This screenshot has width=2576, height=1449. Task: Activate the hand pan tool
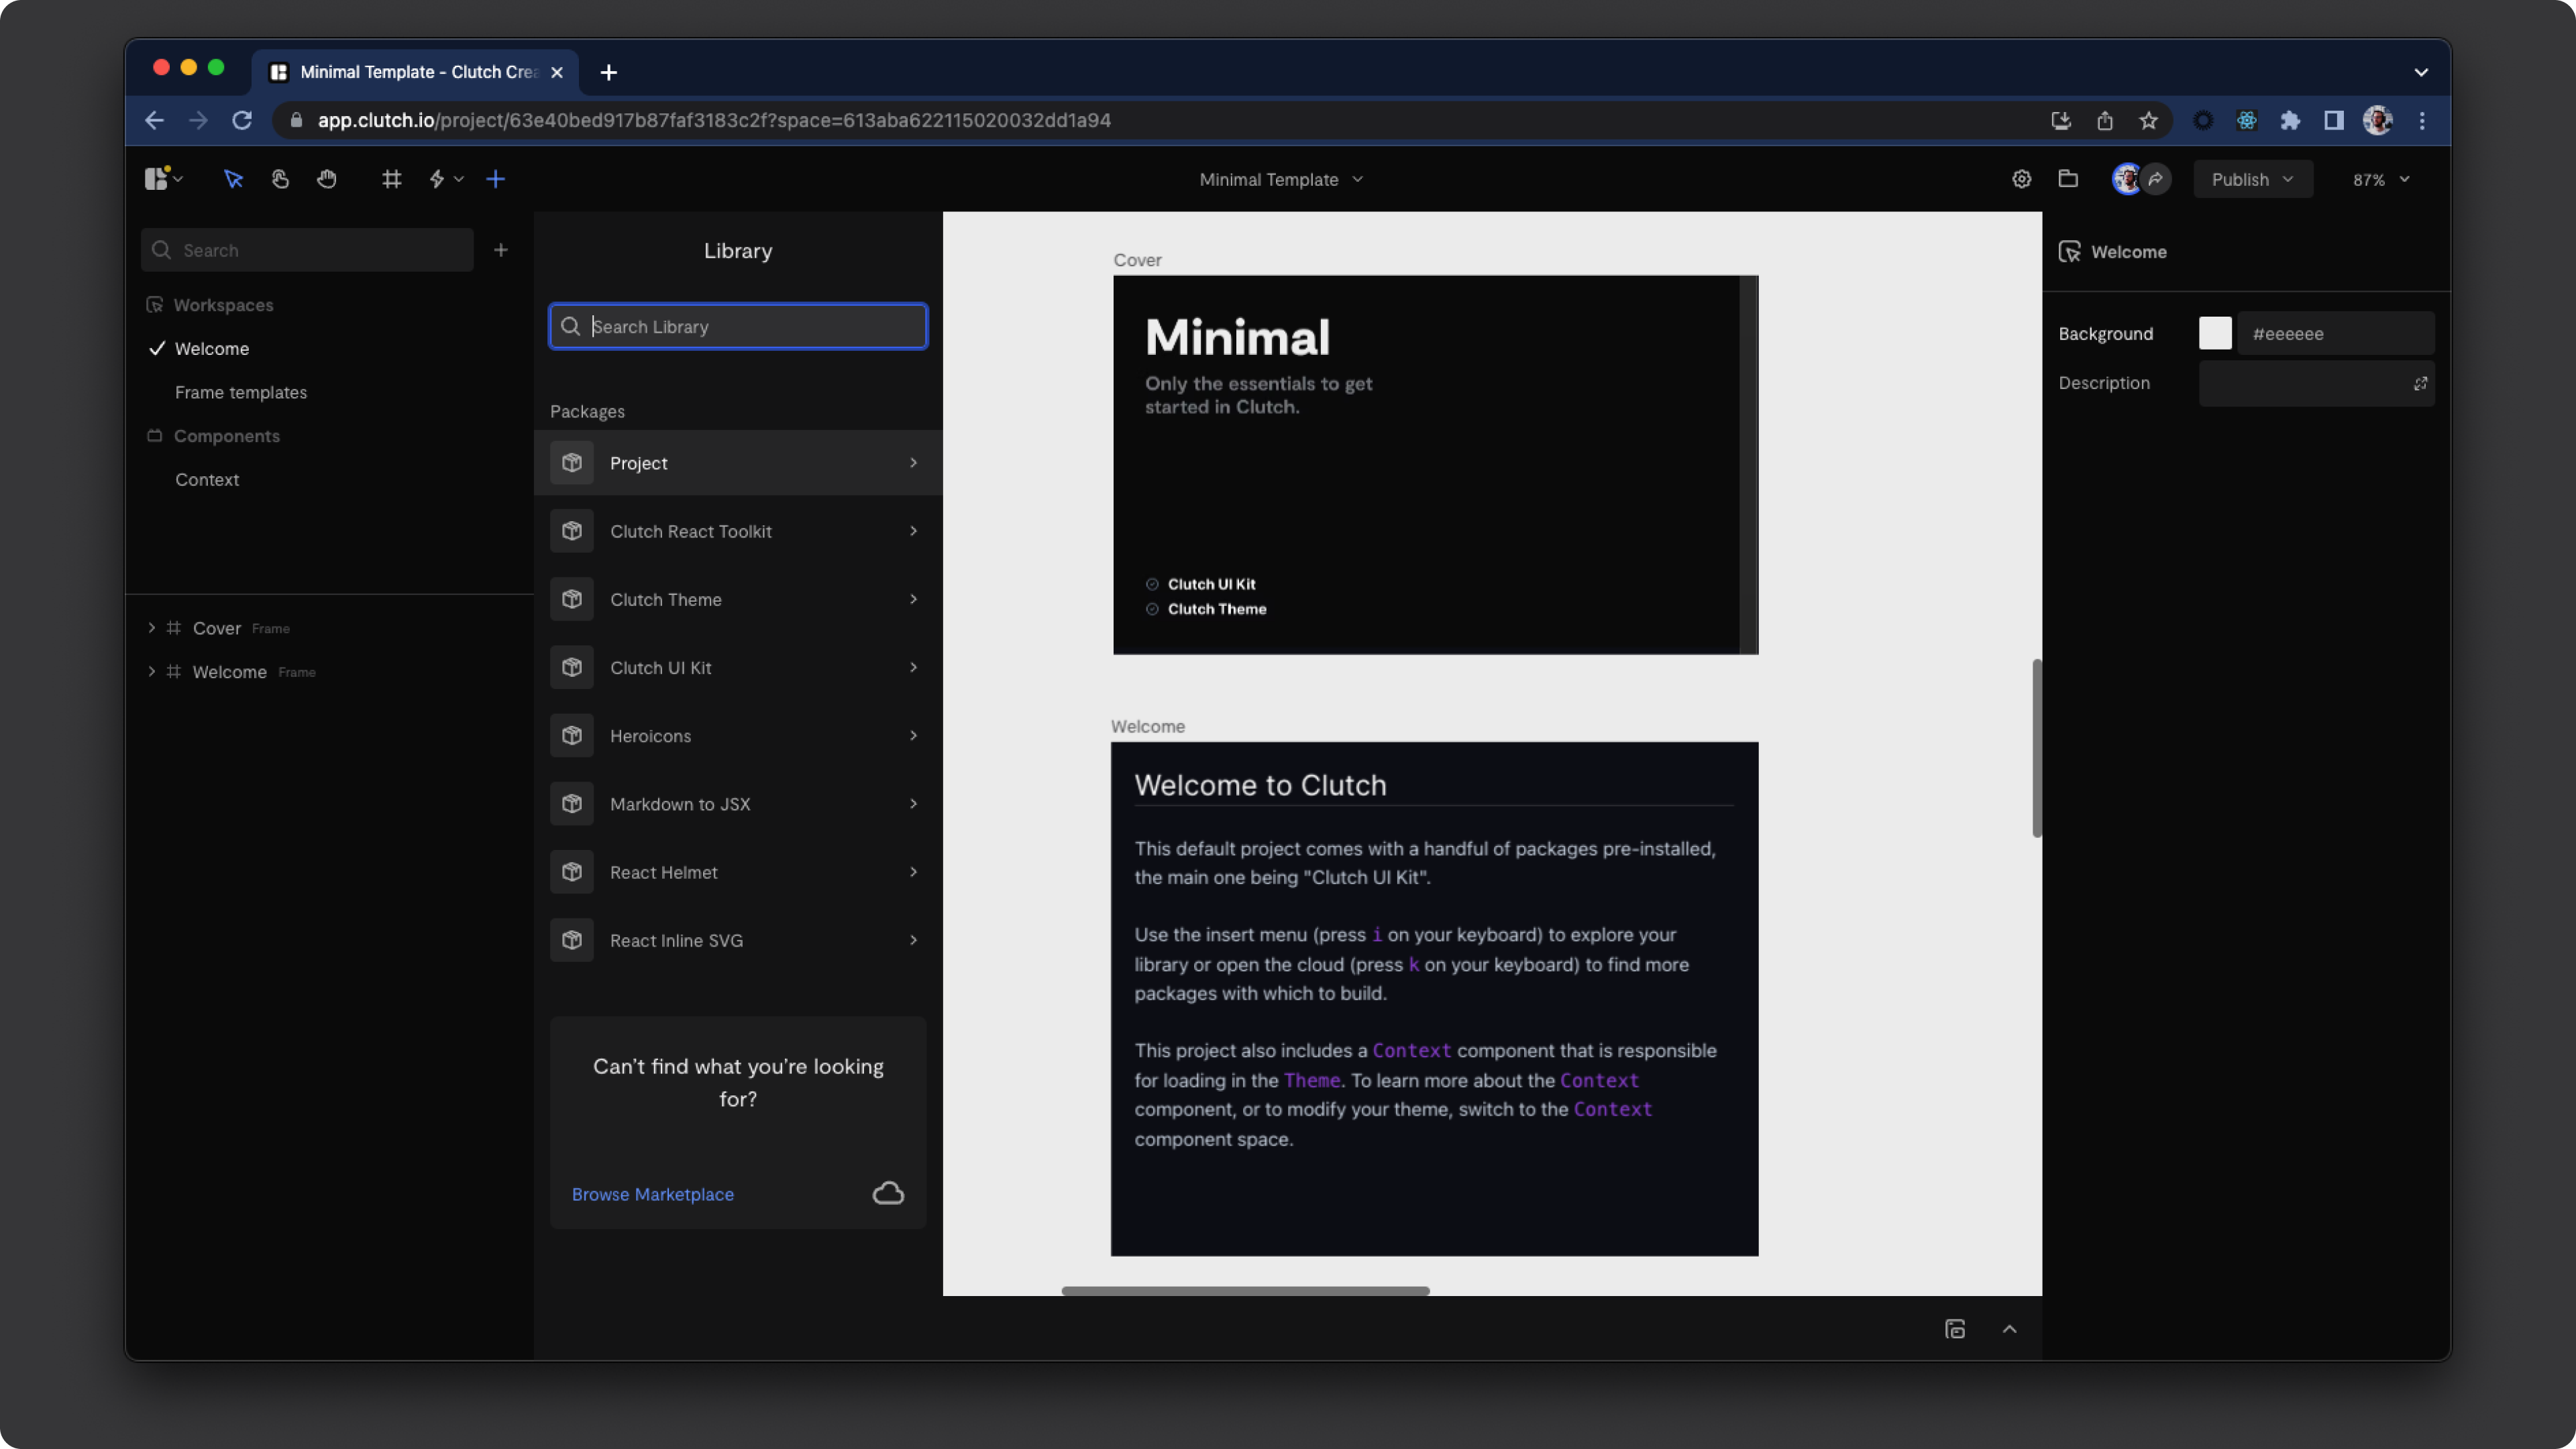coord(327,179)
